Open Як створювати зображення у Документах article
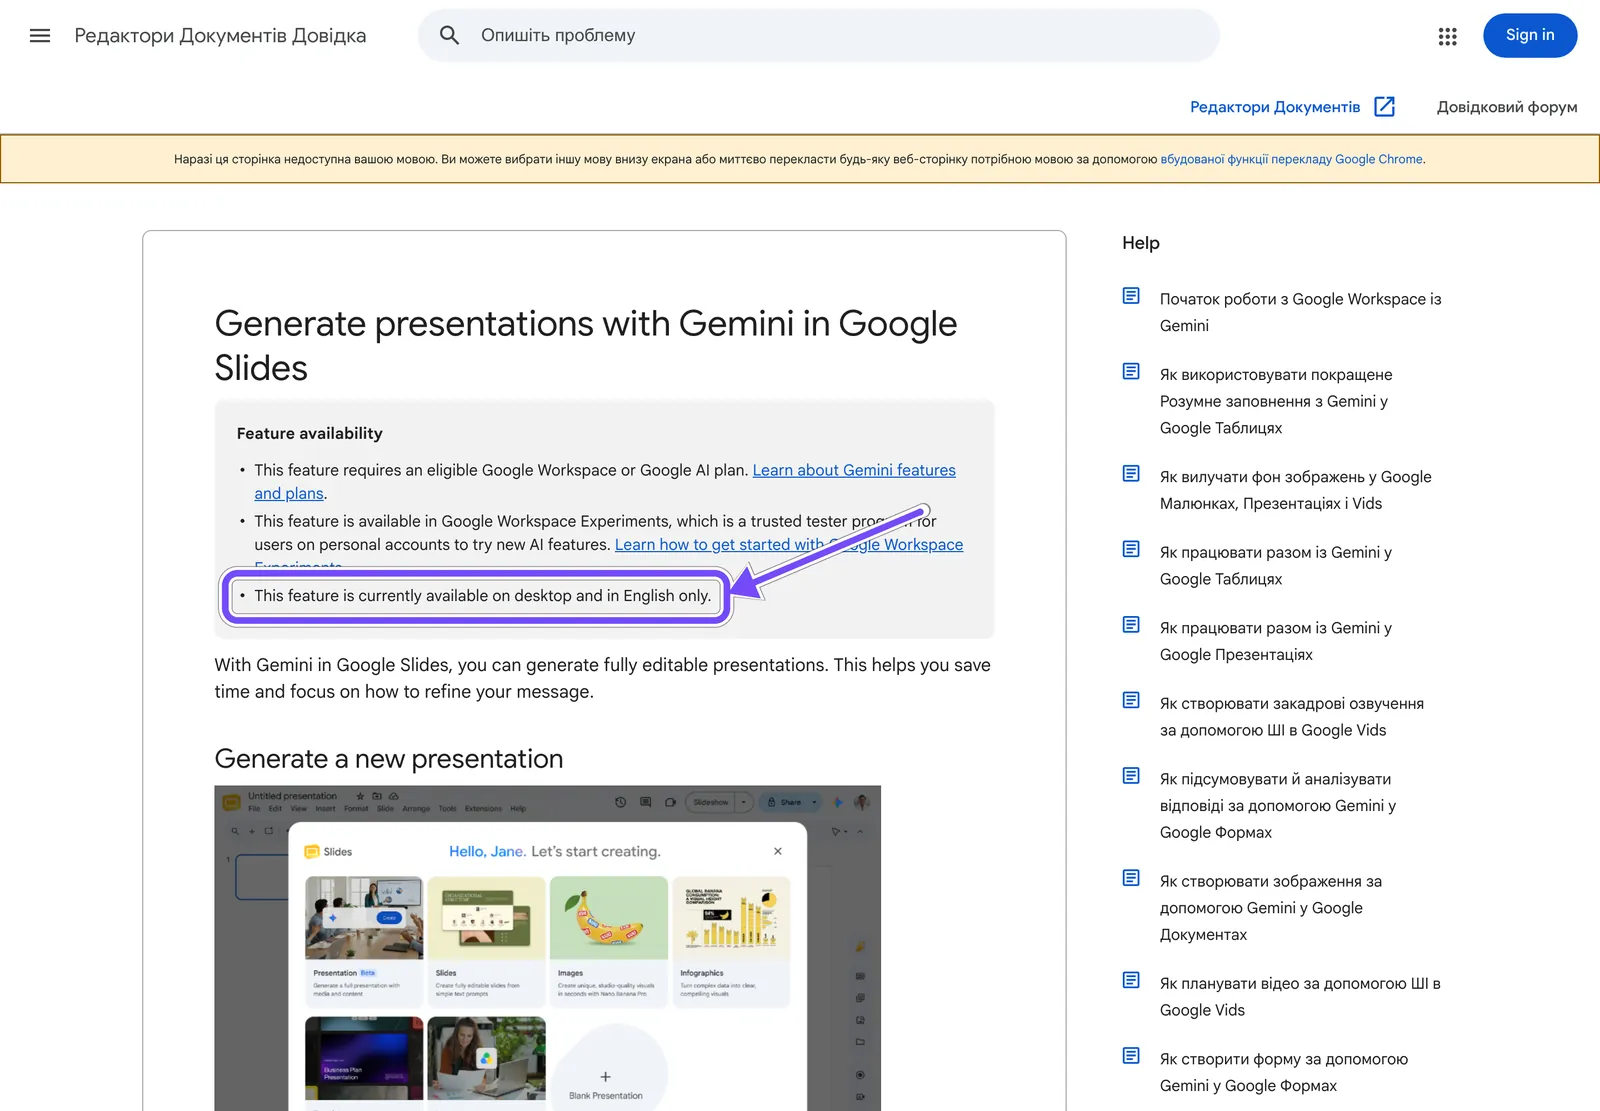The width and height of the screenshot is (1600, 1111). (1271, 908)
